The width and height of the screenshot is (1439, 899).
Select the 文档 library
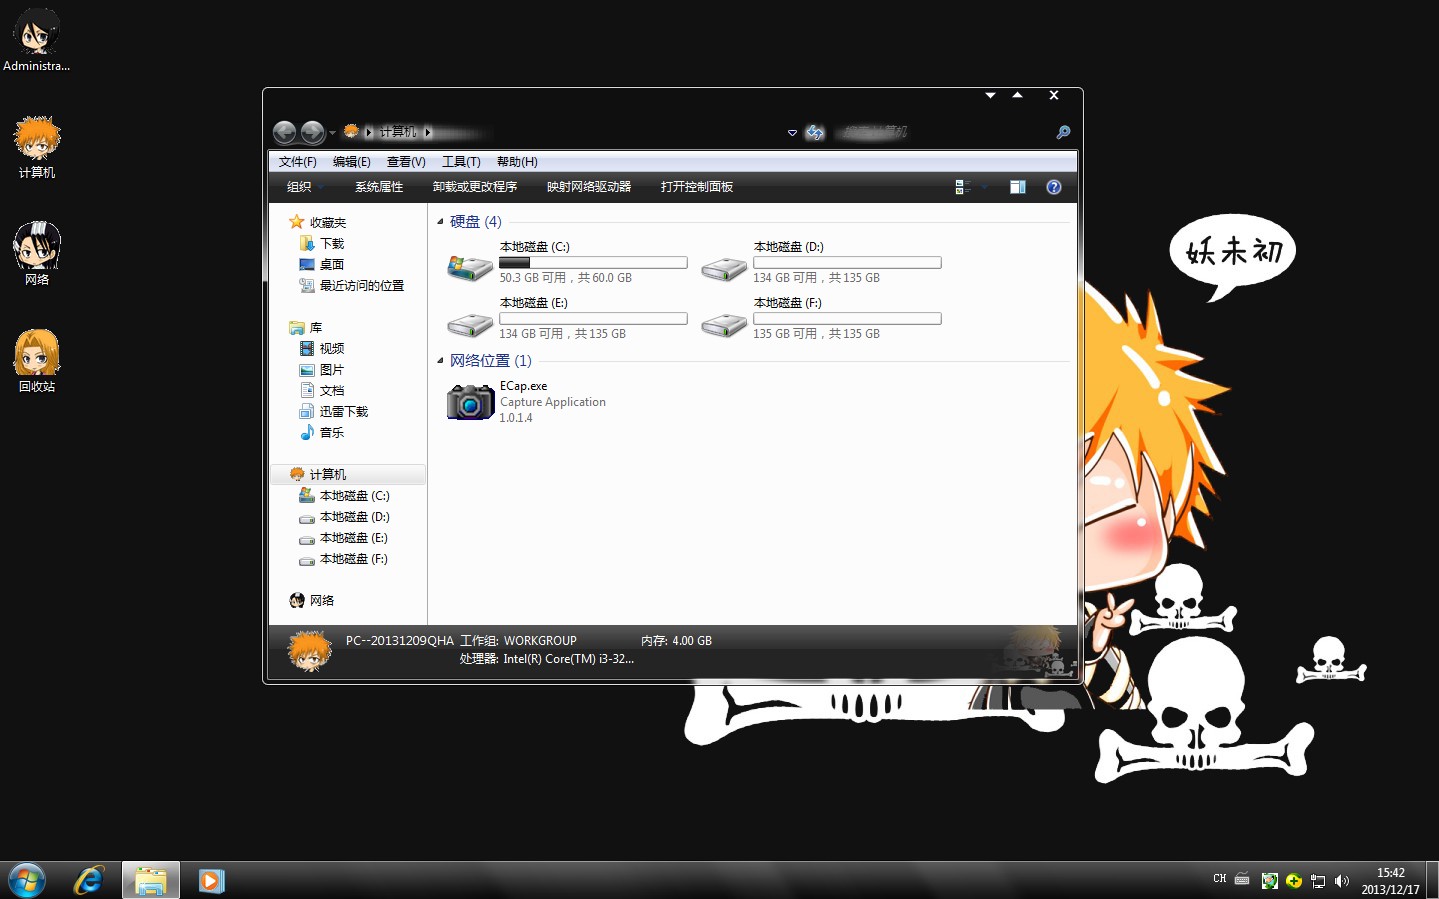[x=332, y=391]
